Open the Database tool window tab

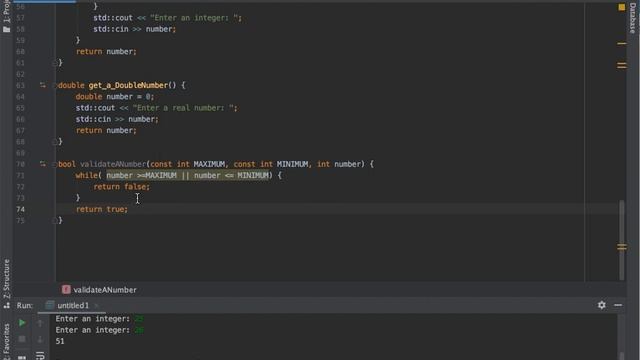point(633,18)
